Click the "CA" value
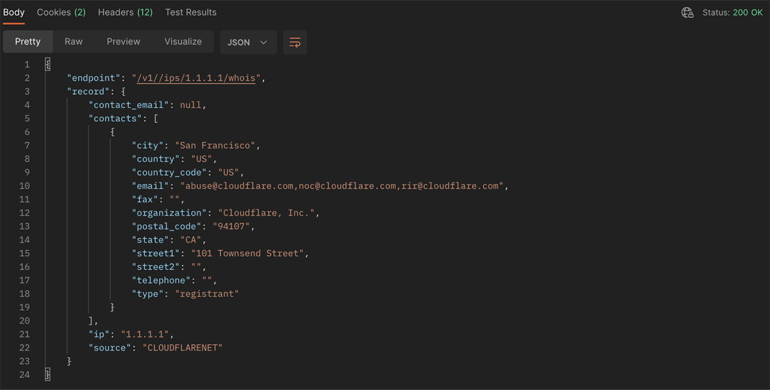 pos(191,240)
